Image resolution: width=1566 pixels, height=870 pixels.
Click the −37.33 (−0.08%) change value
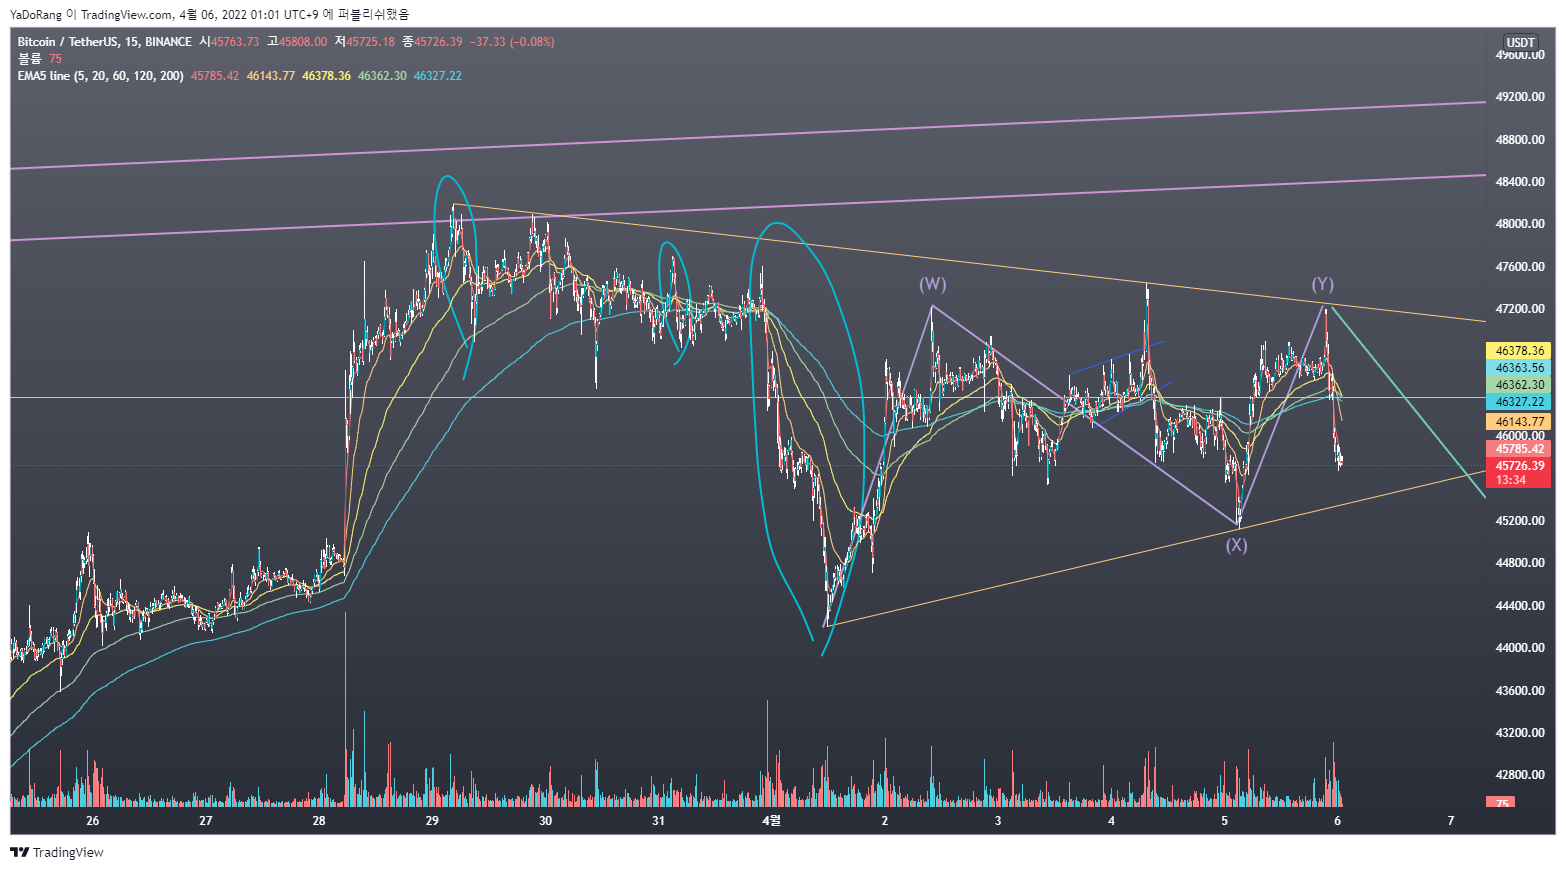click(x=512, y=42)
